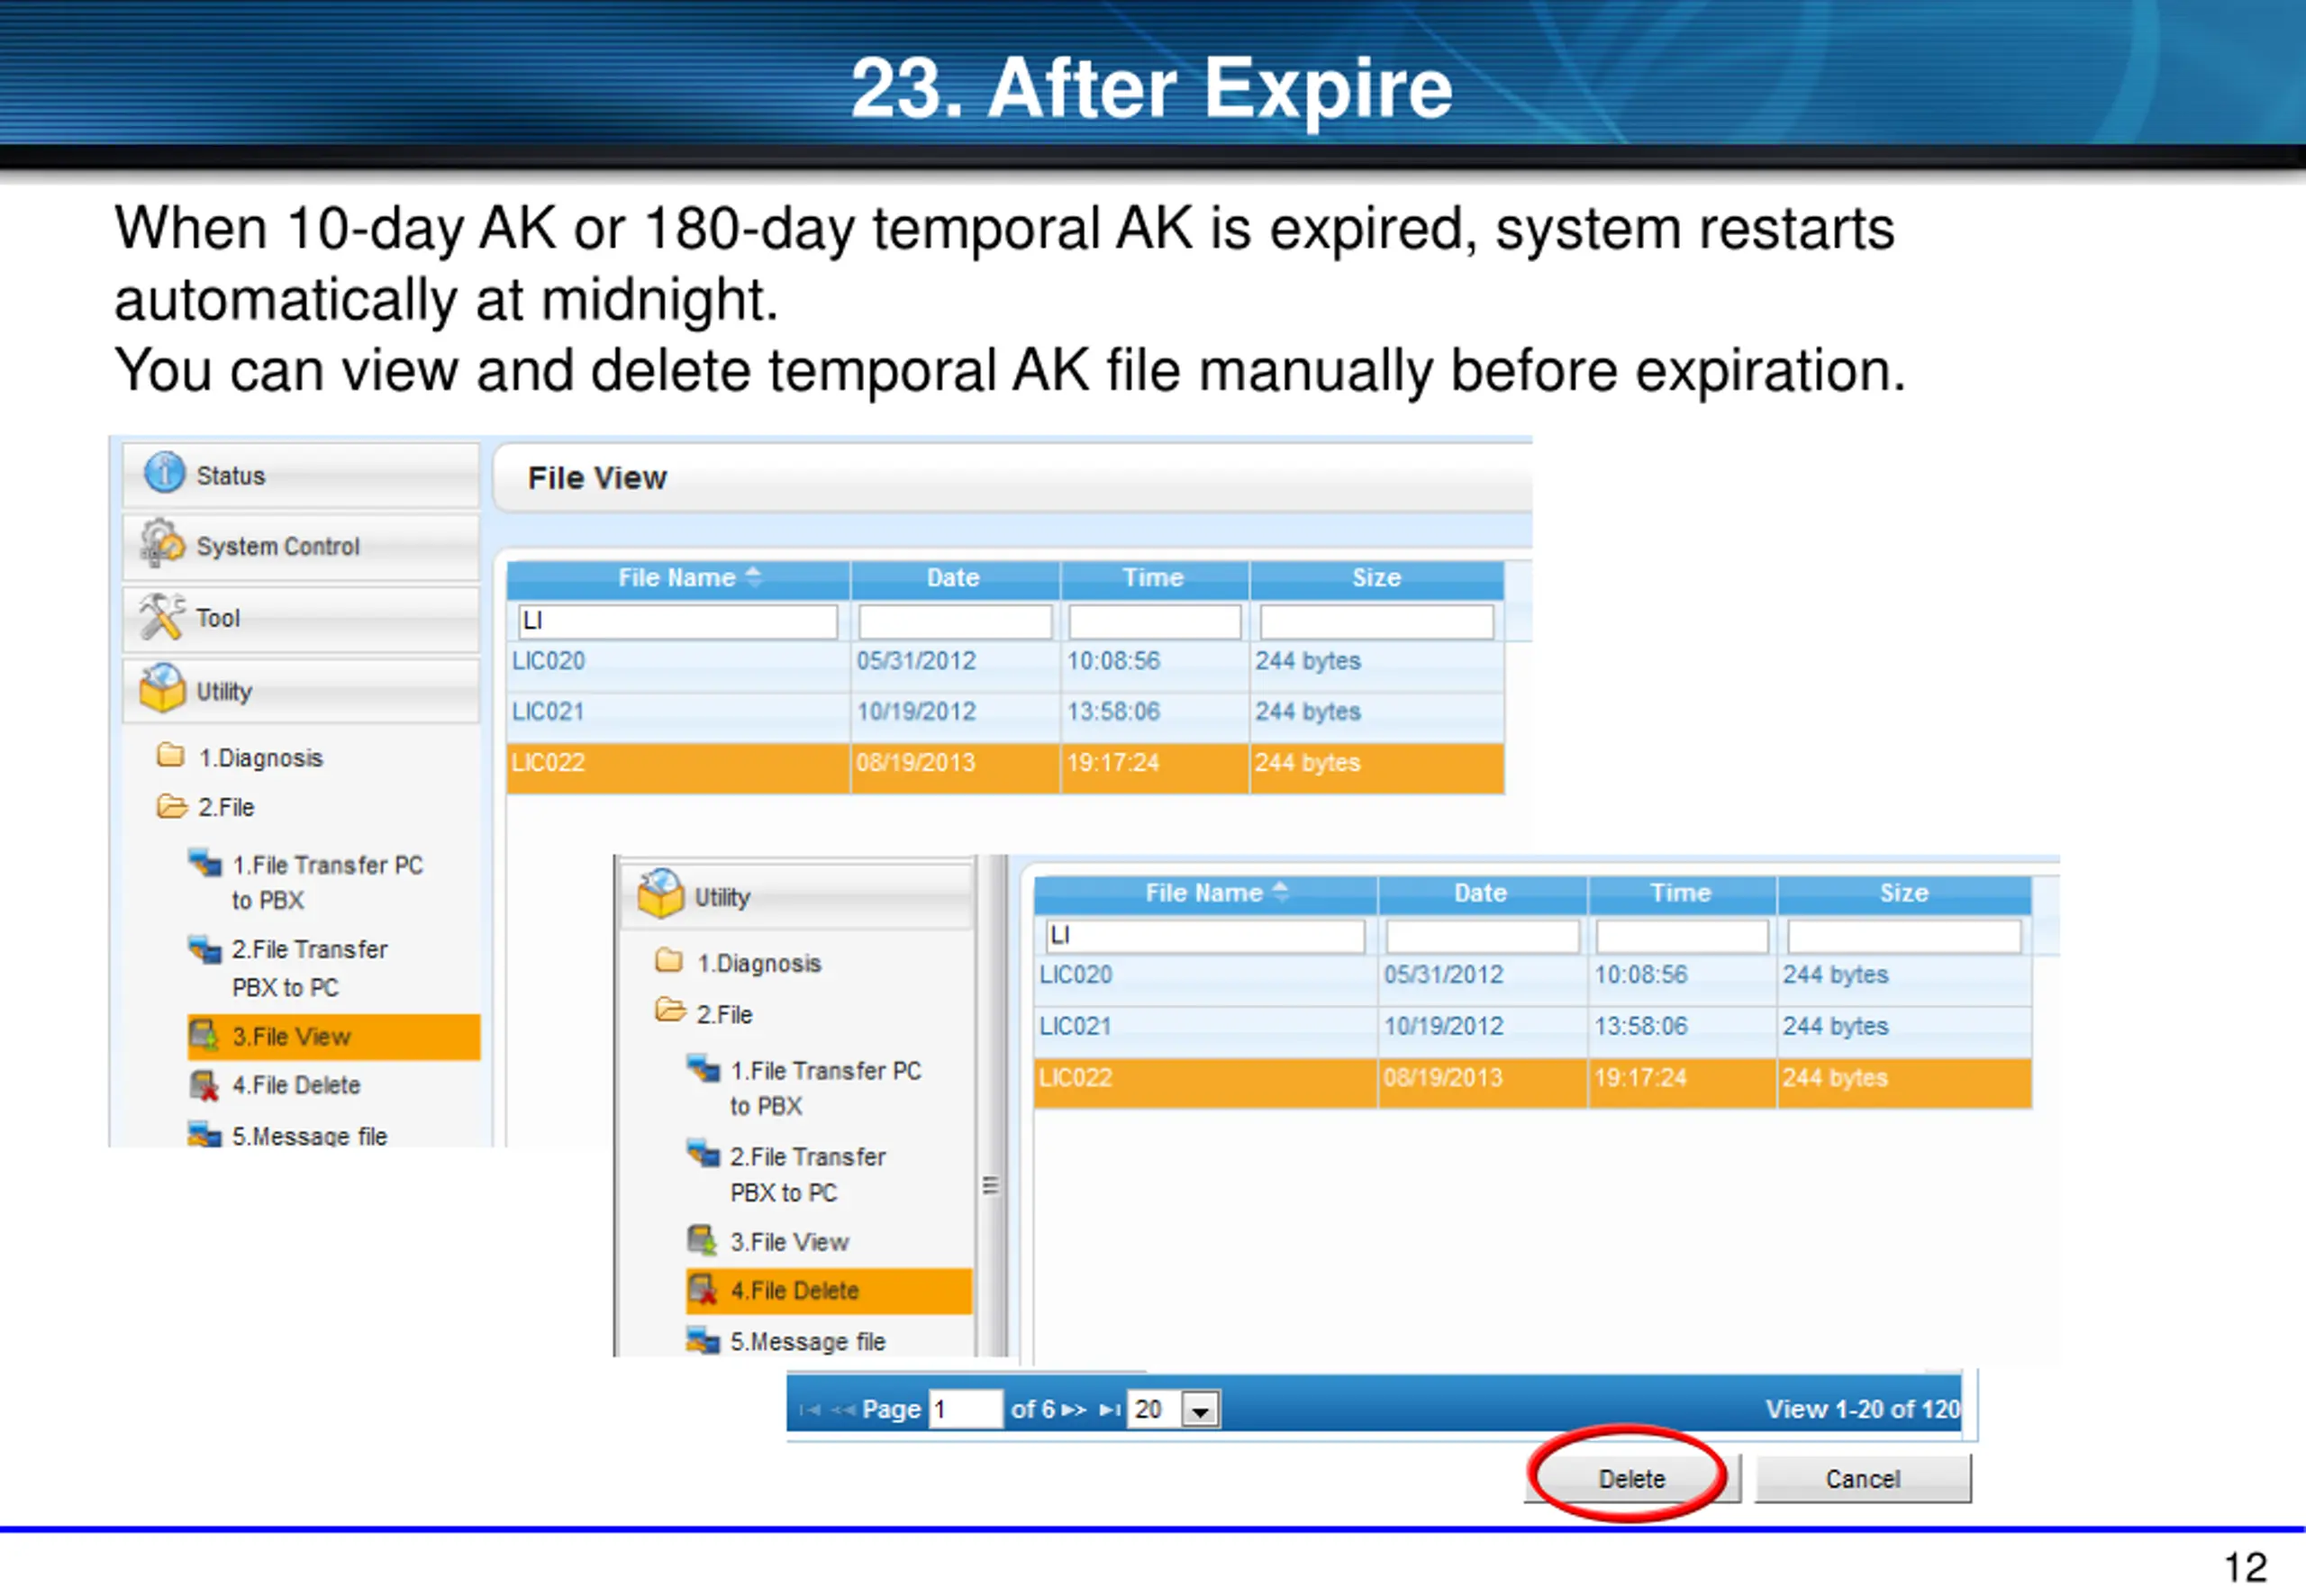Screen dimensions: 2306x1596
Task: Click the 5.Message file icon in the left sidebar
Action: 205,1134
